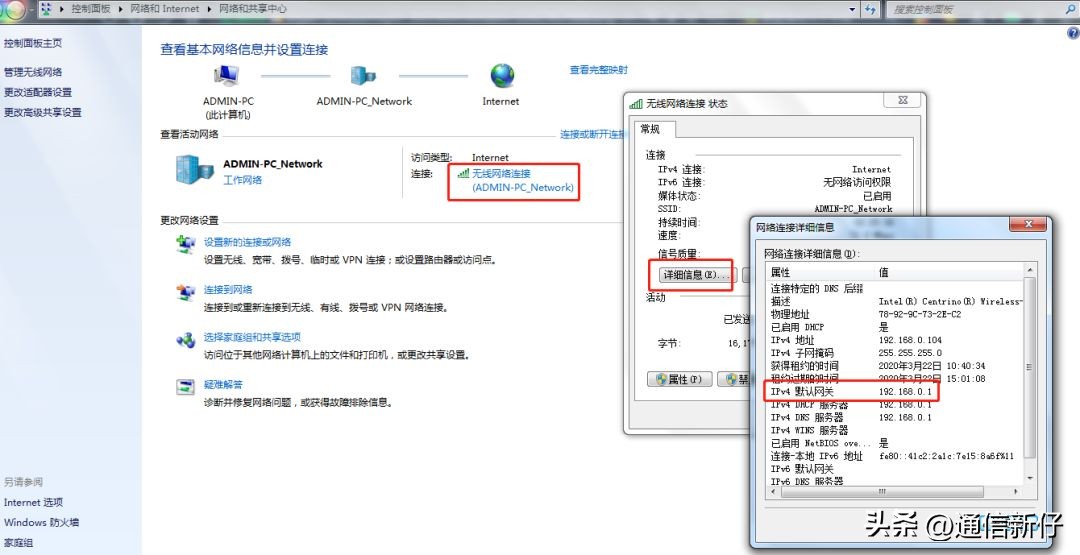Select the 获得租约的时间 row
Image resolution: width=1080 pixels, height=555 pixels.
click(x=895, y=366)
